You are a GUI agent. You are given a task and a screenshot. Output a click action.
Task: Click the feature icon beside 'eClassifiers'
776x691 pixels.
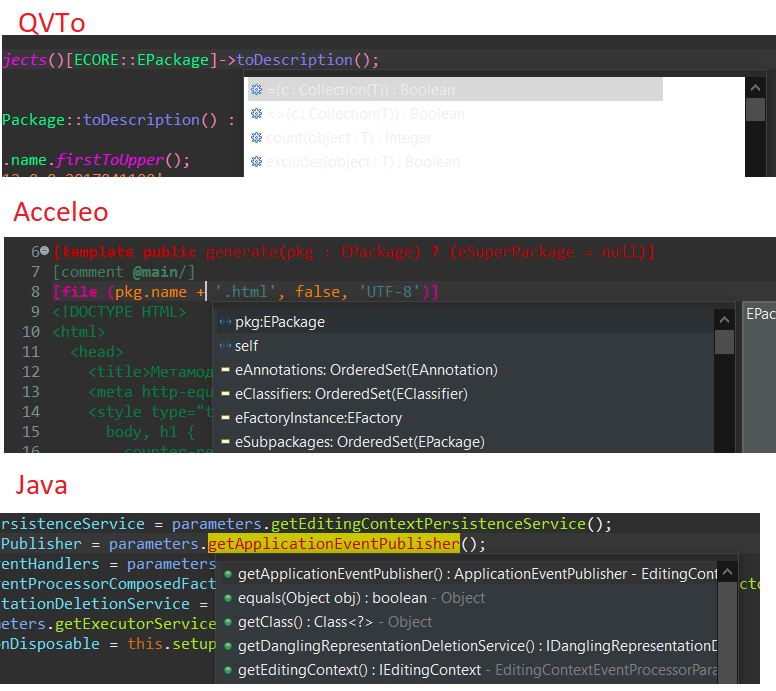pyautogui.click(x=225, y=394)
